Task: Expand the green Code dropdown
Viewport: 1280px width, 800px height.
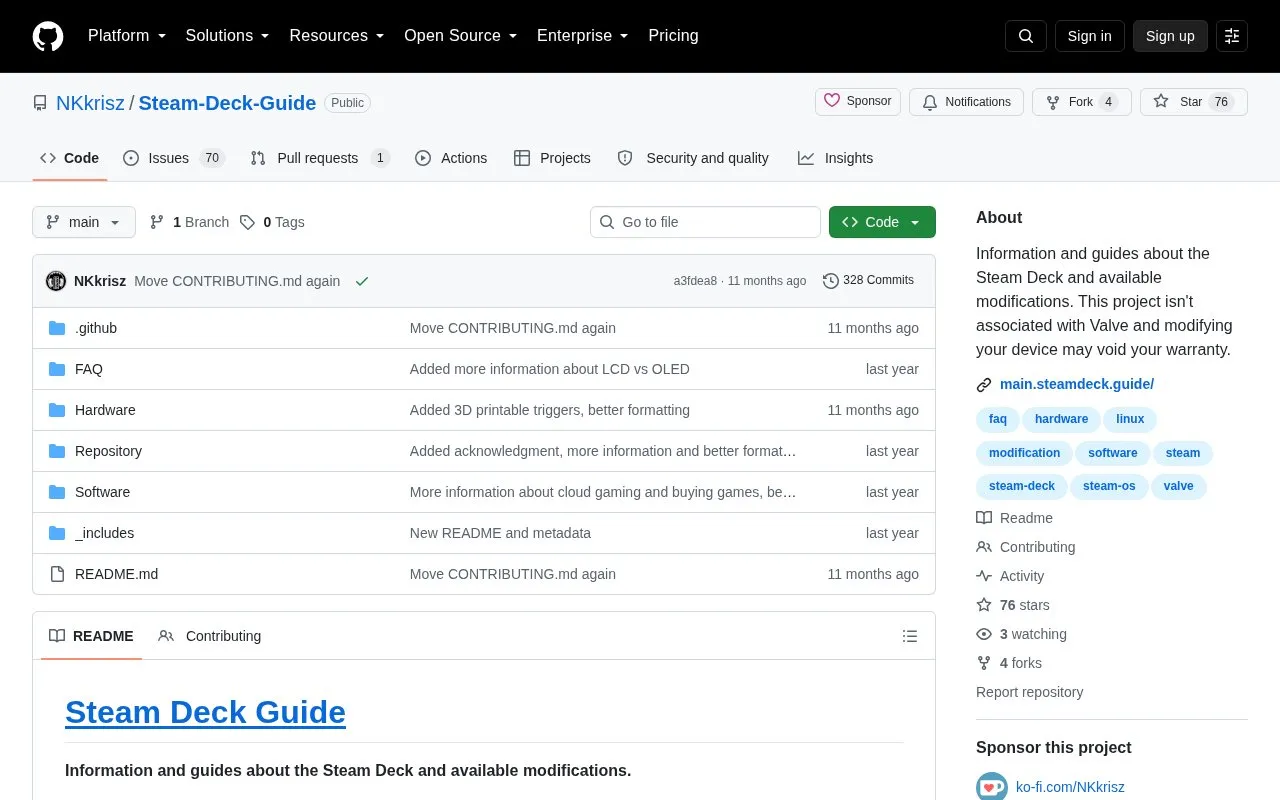Action: [x=882, y=222]
